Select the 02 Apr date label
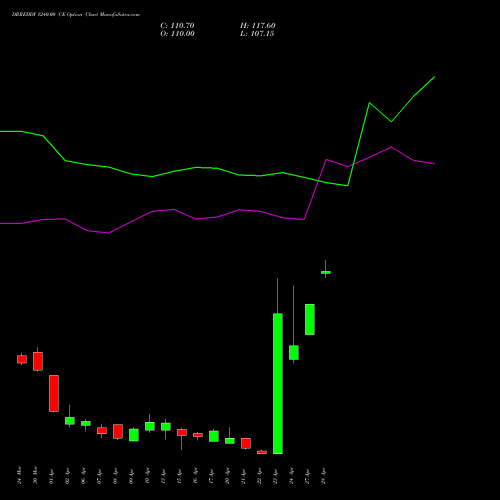The image size is (500, 500). (67, 476)
